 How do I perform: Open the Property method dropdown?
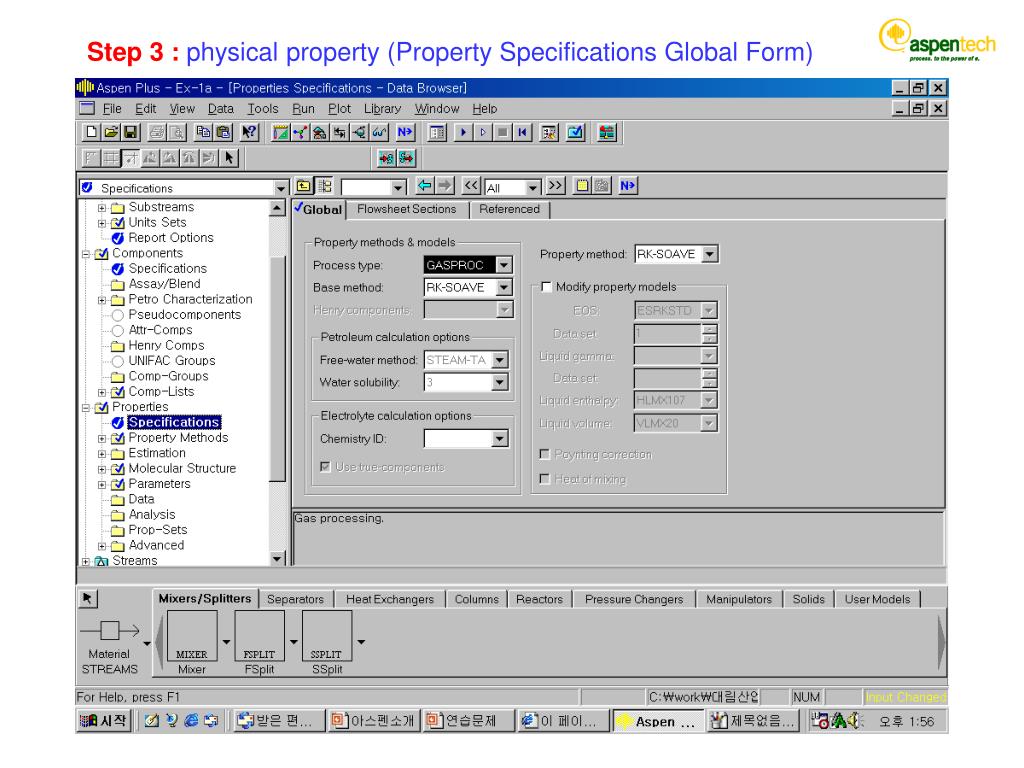tap(711, 255)
